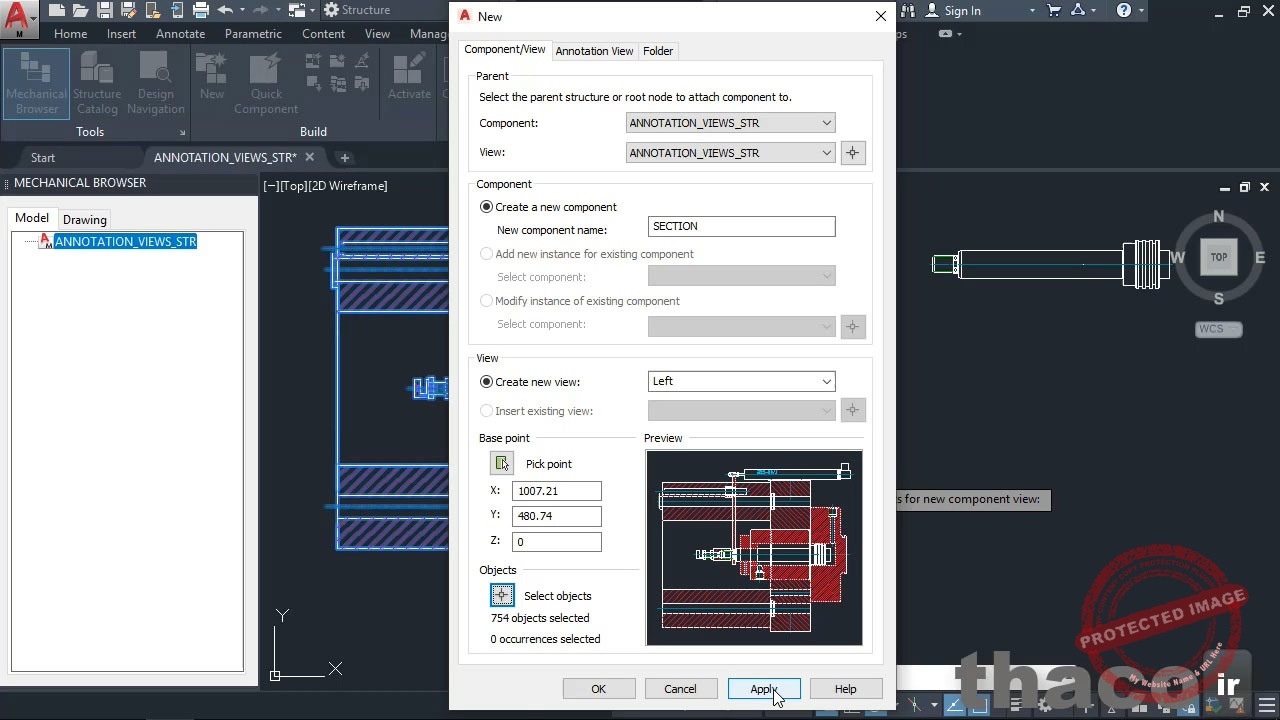1280x720 pixels.
Task: Click the Quick Component ribbon button
Action: (x=266, y=85)
